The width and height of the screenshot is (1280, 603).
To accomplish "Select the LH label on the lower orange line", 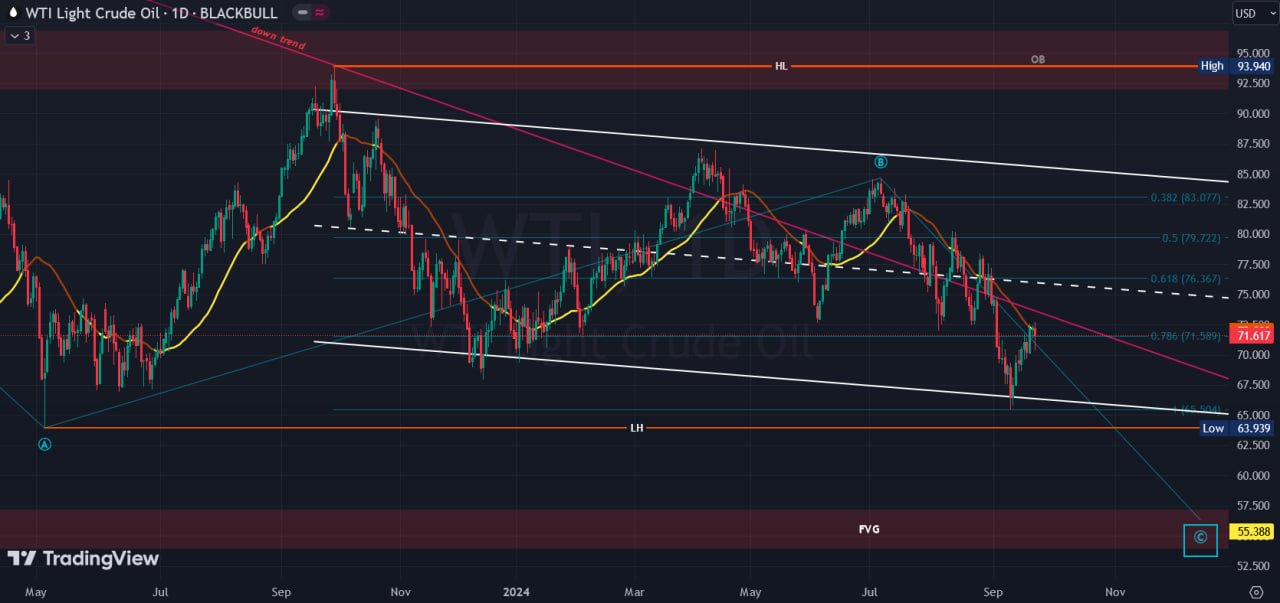I will (637, 428).
